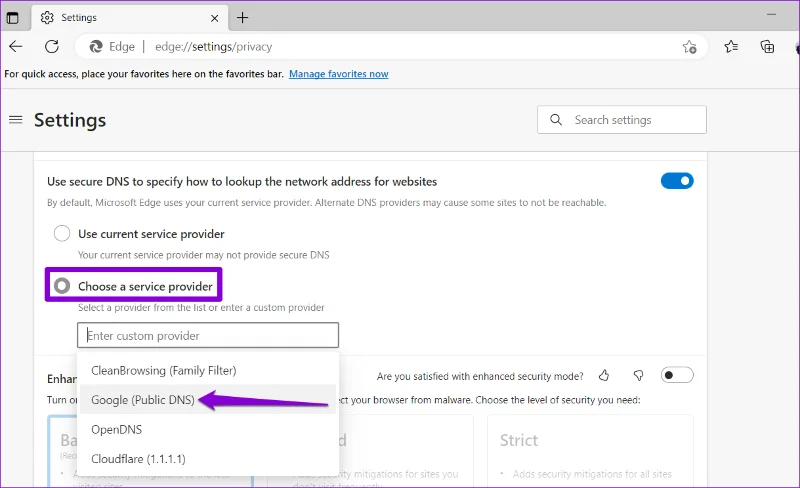Click the Enter custom provider field
The width and height of the screenshot is (800, 488).
[x=208, y=335]
